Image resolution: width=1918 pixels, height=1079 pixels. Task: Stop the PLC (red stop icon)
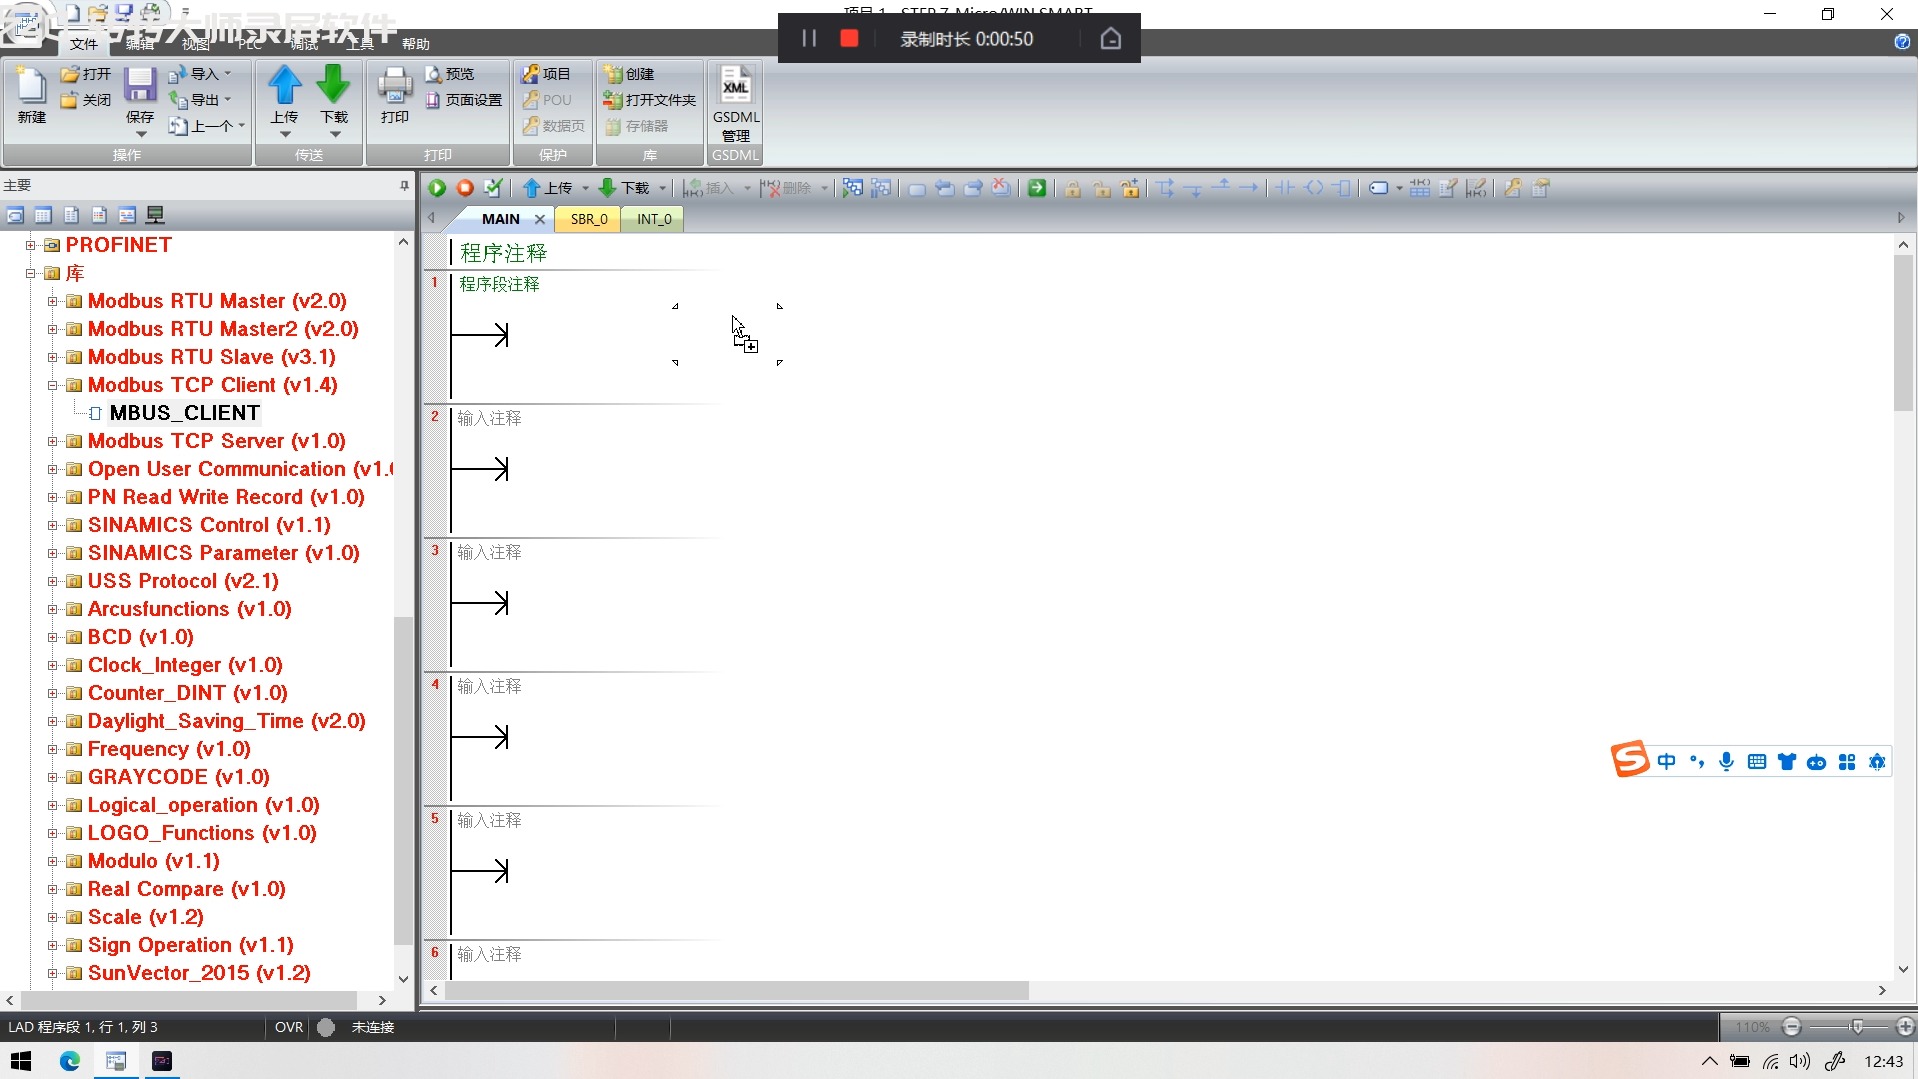pos(464,188)
